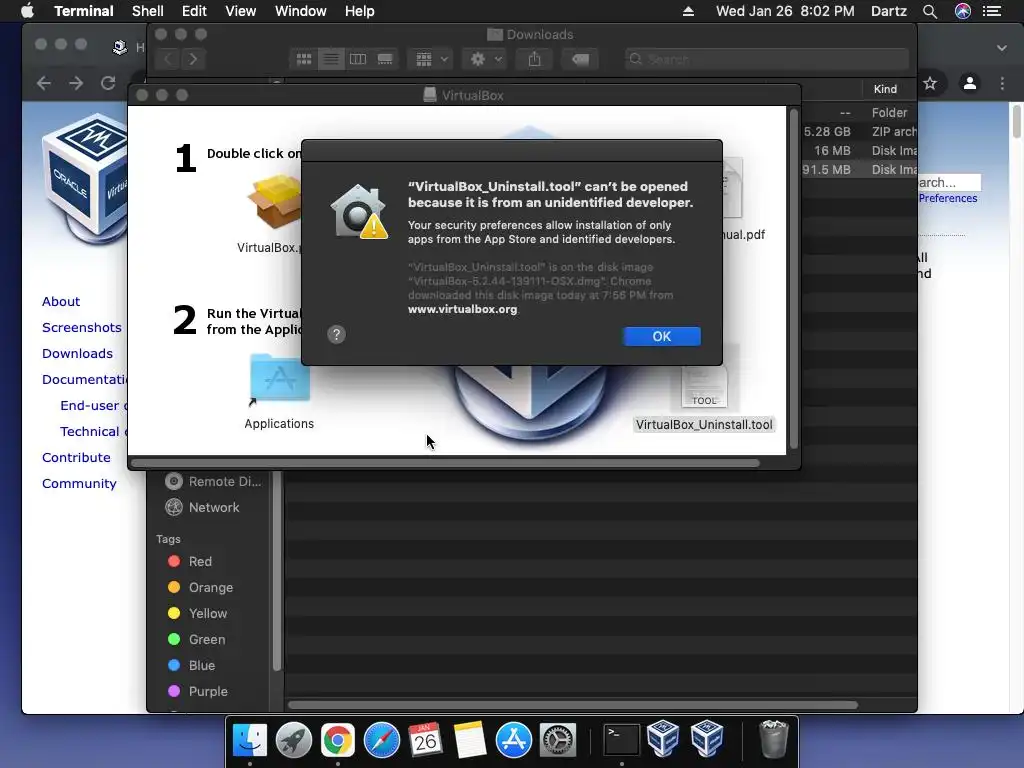Screen dimensions: 1024x768
Task: Open Finder from the Dock
Action: (250, 740)
